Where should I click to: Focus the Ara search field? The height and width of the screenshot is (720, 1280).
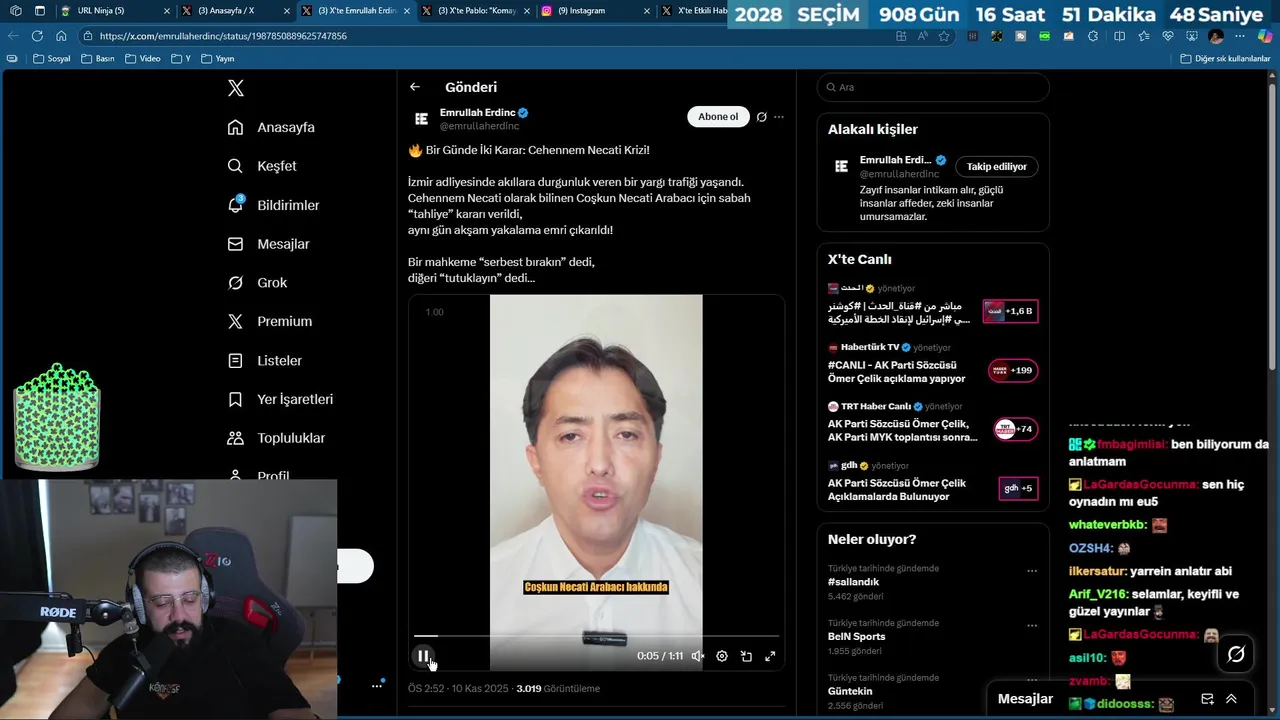[933, 87]
